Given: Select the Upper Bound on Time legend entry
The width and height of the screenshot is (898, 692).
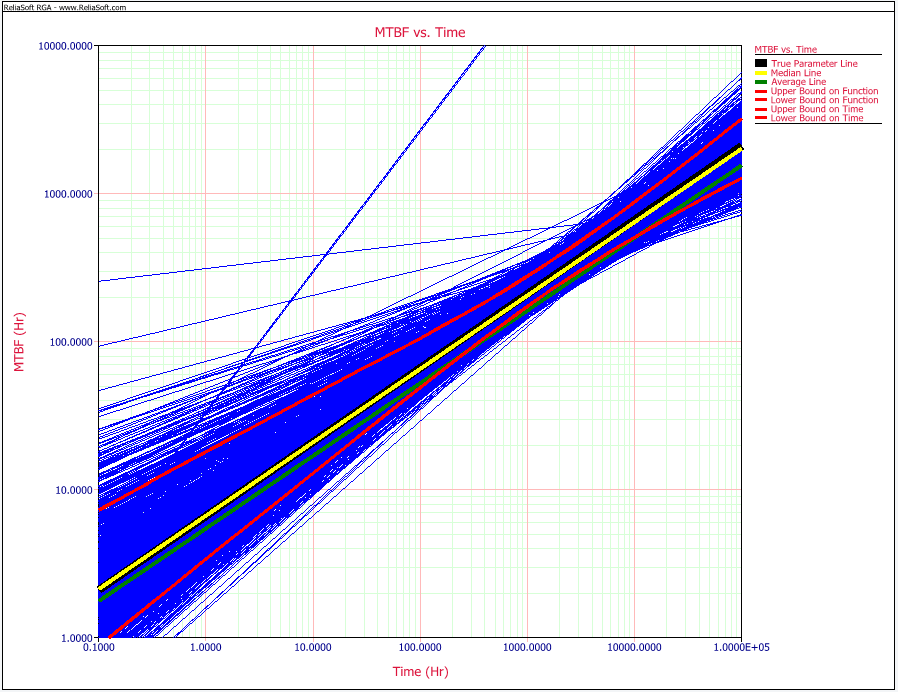Looking at the screenshot, I should [x=817, y=109].
